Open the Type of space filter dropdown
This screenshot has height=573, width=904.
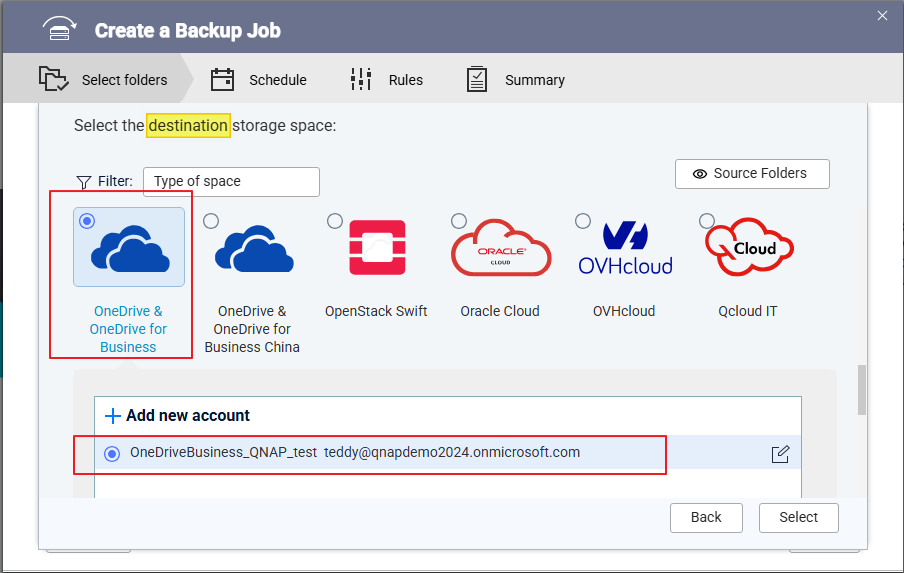coord(231,182)
